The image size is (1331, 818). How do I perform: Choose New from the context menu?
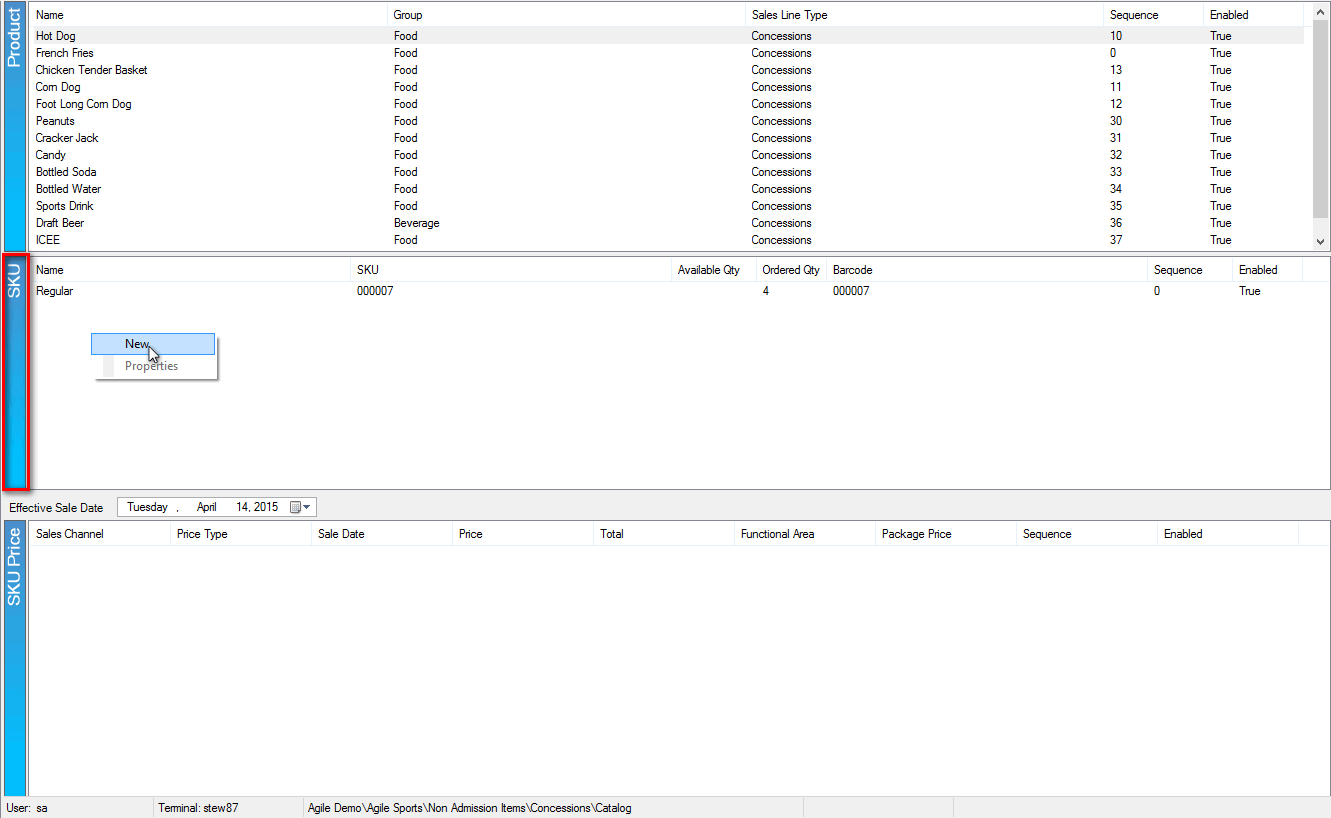(153, 344)
